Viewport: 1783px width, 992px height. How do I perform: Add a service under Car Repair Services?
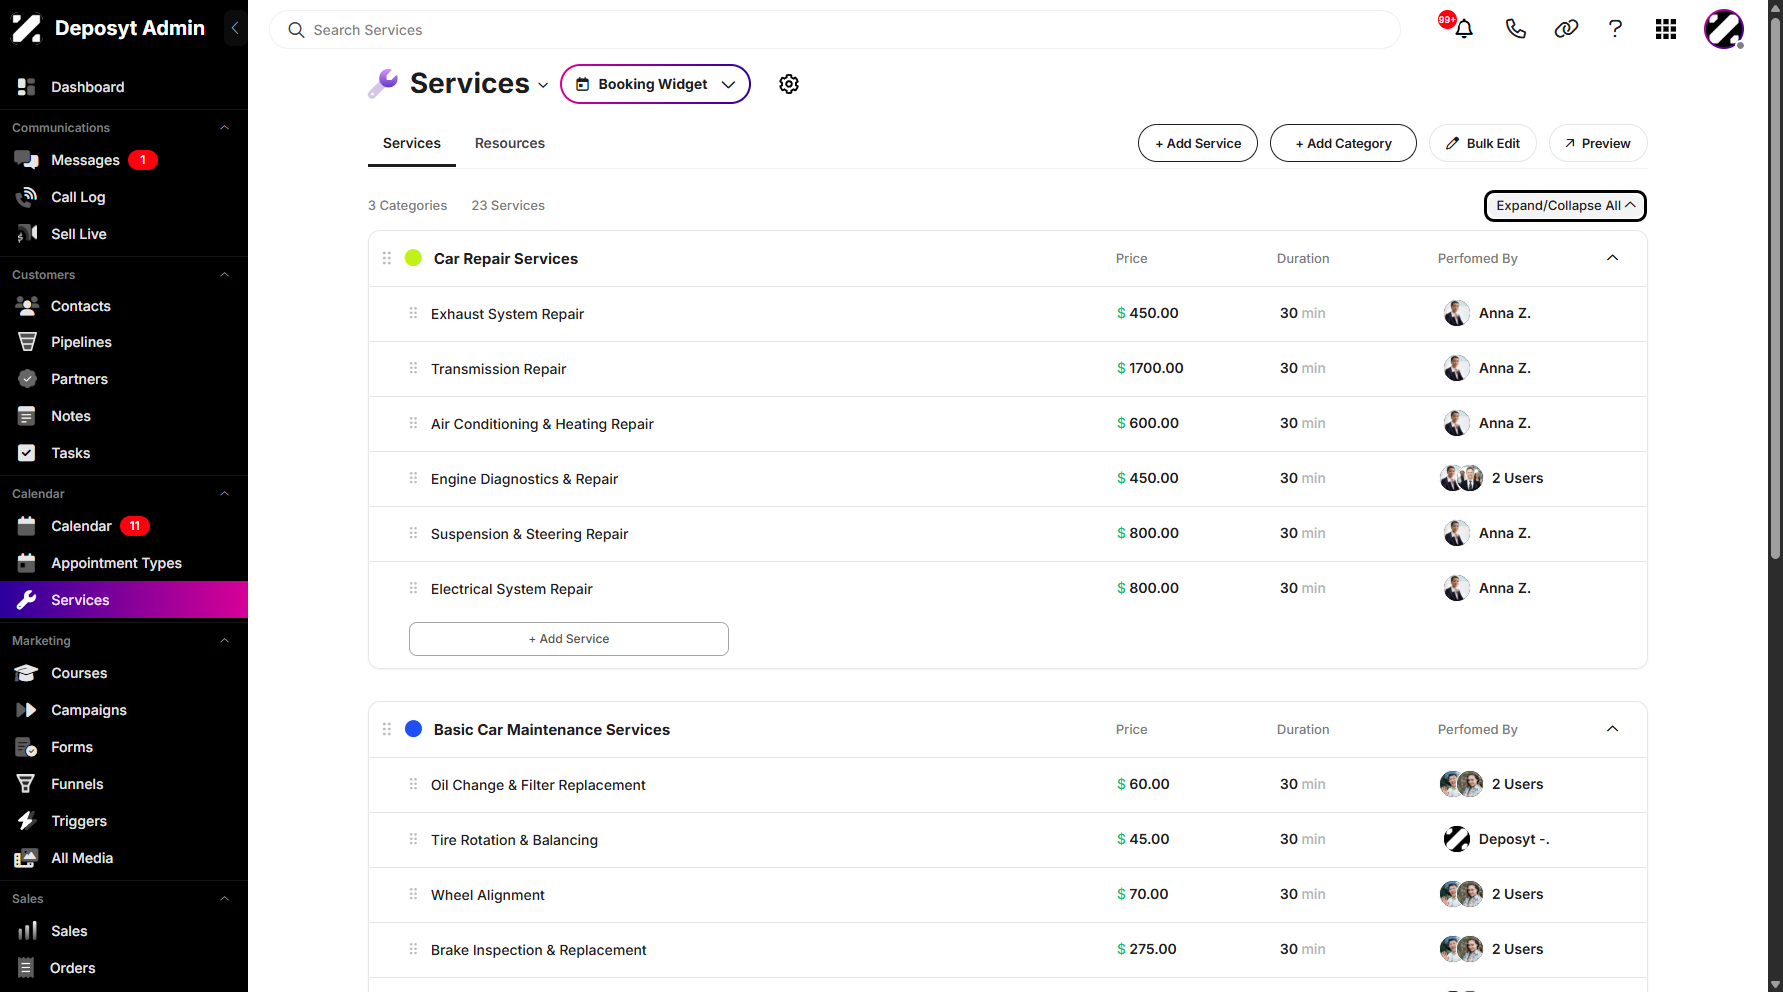[569, 639]
